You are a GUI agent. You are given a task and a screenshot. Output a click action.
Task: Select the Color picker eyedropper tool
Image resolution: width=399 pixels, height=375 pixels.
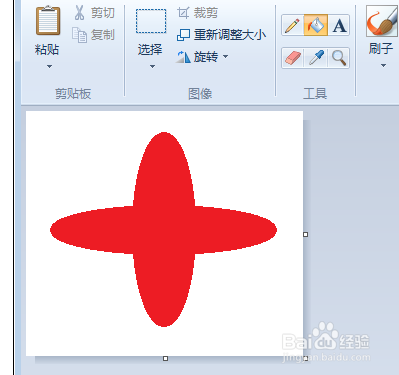click(316, 58)
